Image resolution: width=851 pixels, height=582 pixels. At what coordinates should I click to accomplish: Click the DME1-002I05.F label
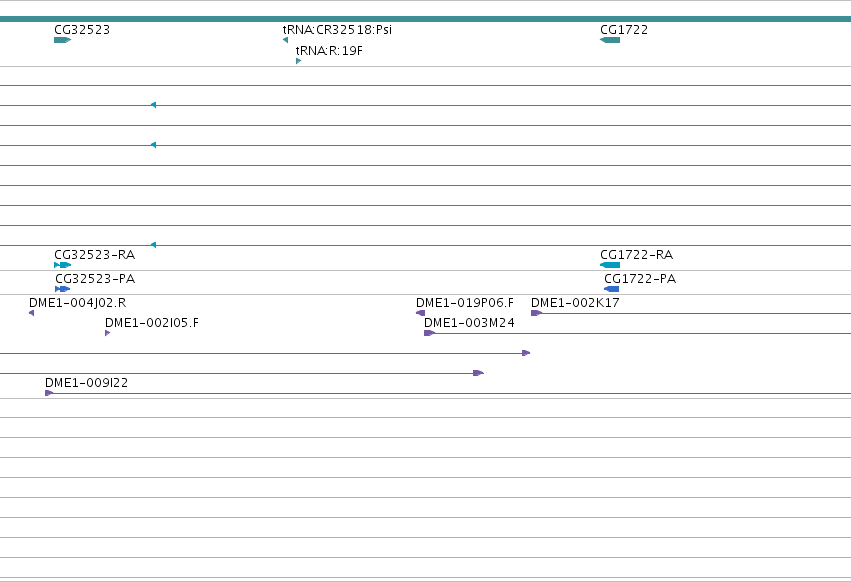tap(152, 322)
